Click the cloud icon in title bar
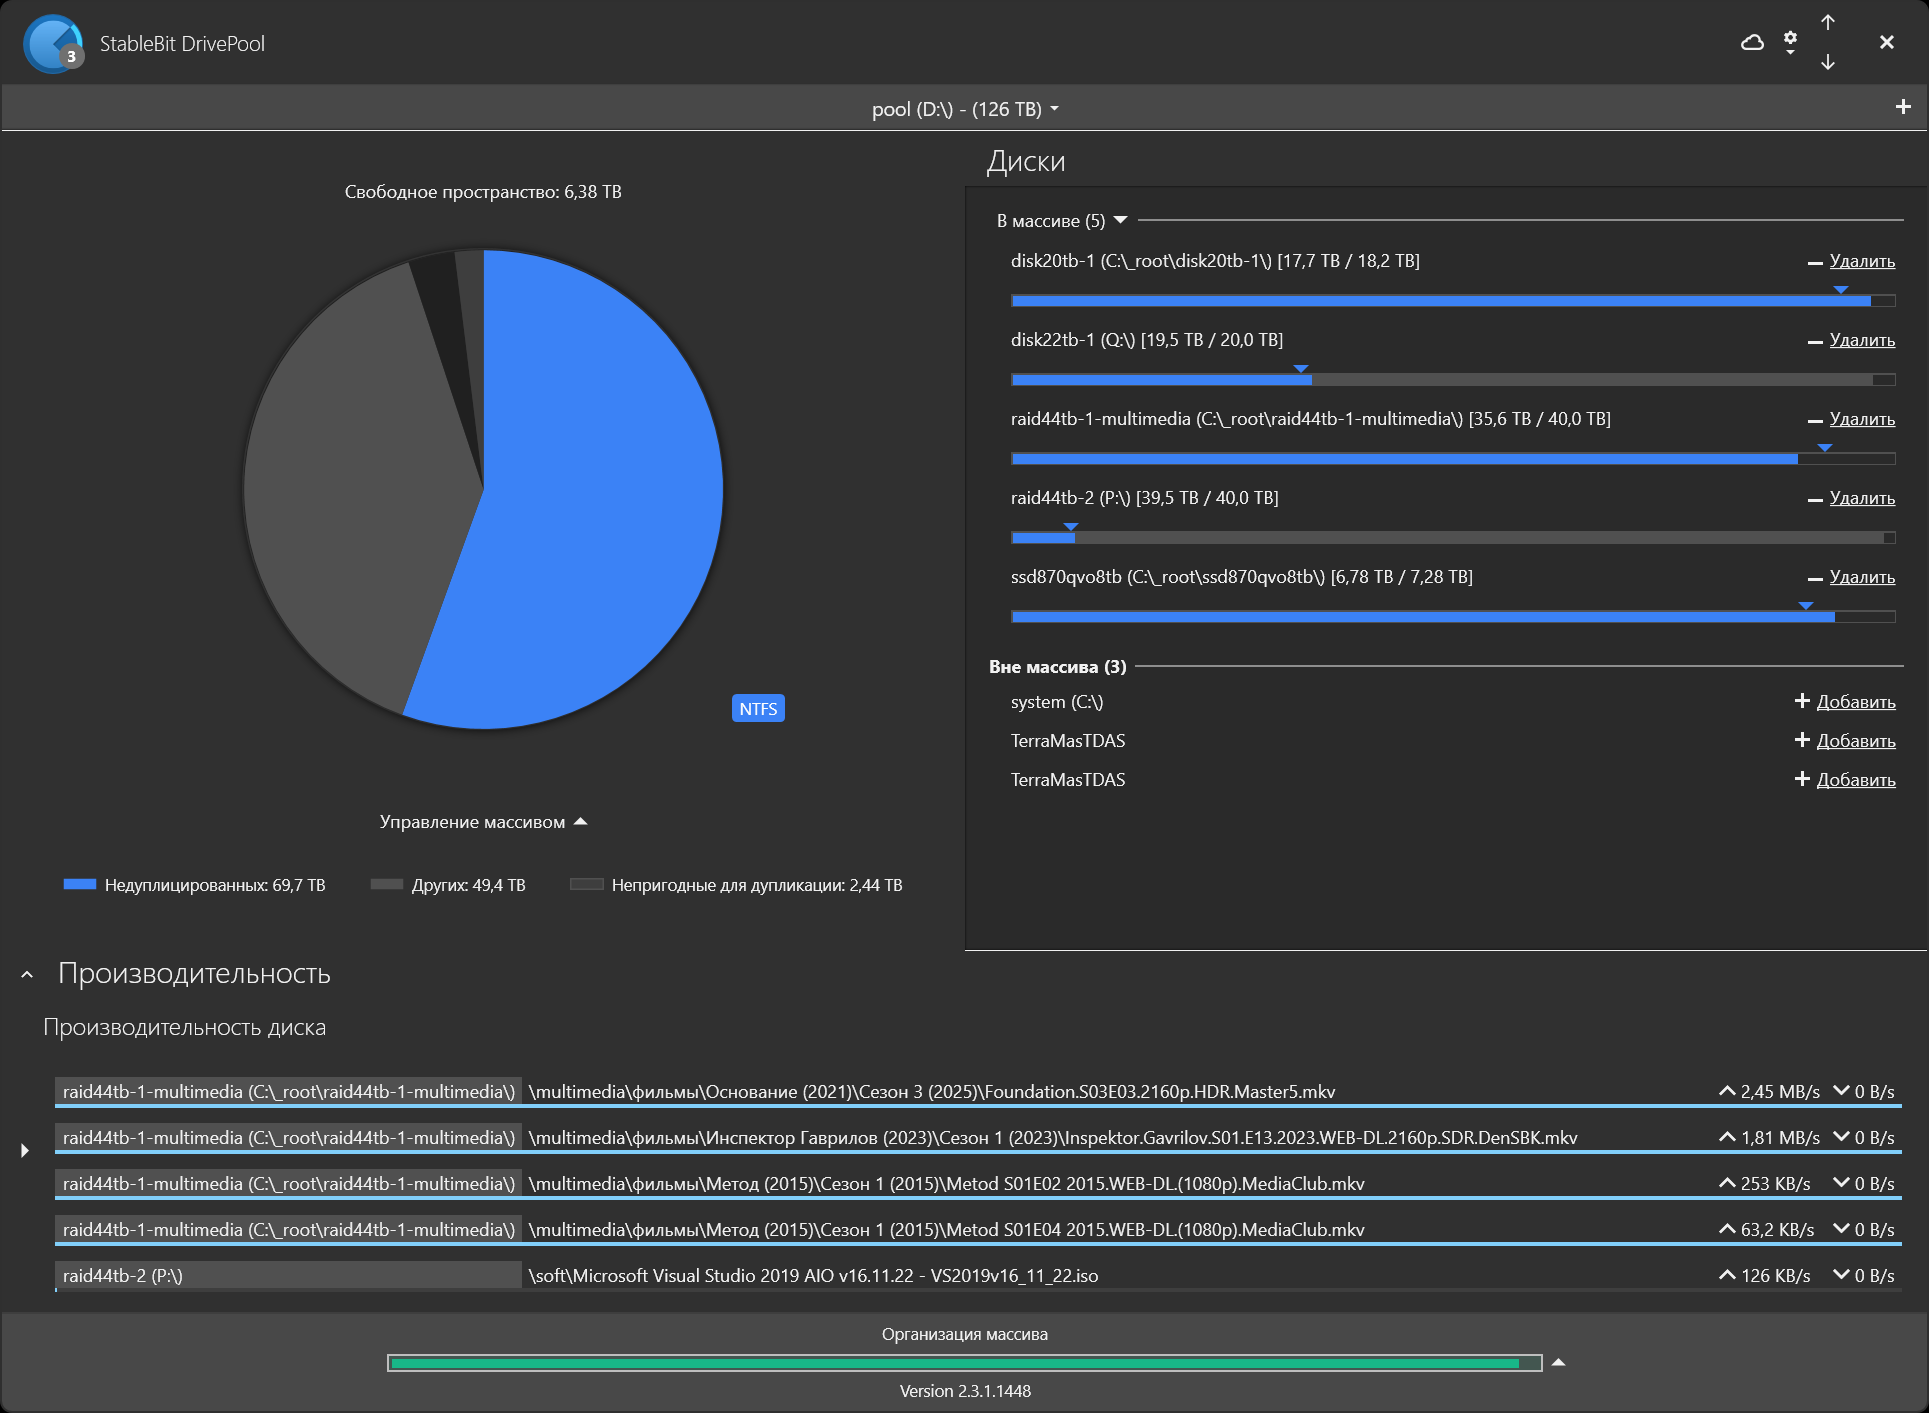 [1752, 42]
